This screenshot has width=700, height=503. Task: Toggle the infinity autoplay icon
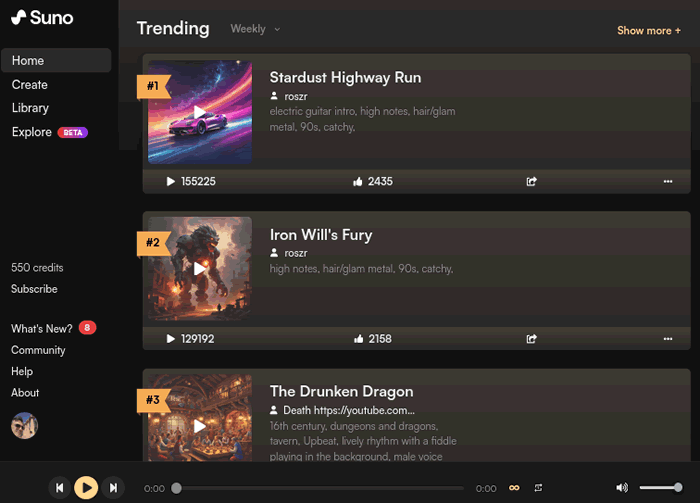(514, 488)
